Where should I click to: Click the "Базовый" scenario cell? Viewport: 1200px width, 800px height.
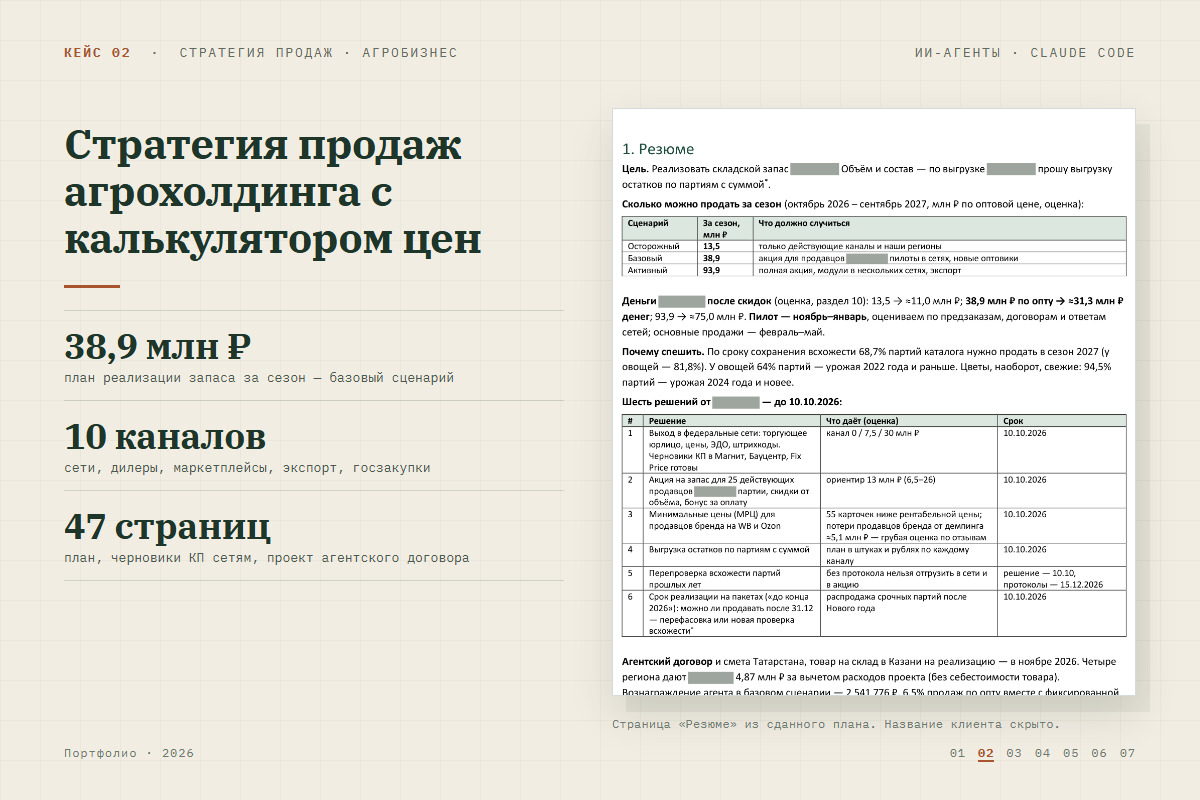coord(659,258)
